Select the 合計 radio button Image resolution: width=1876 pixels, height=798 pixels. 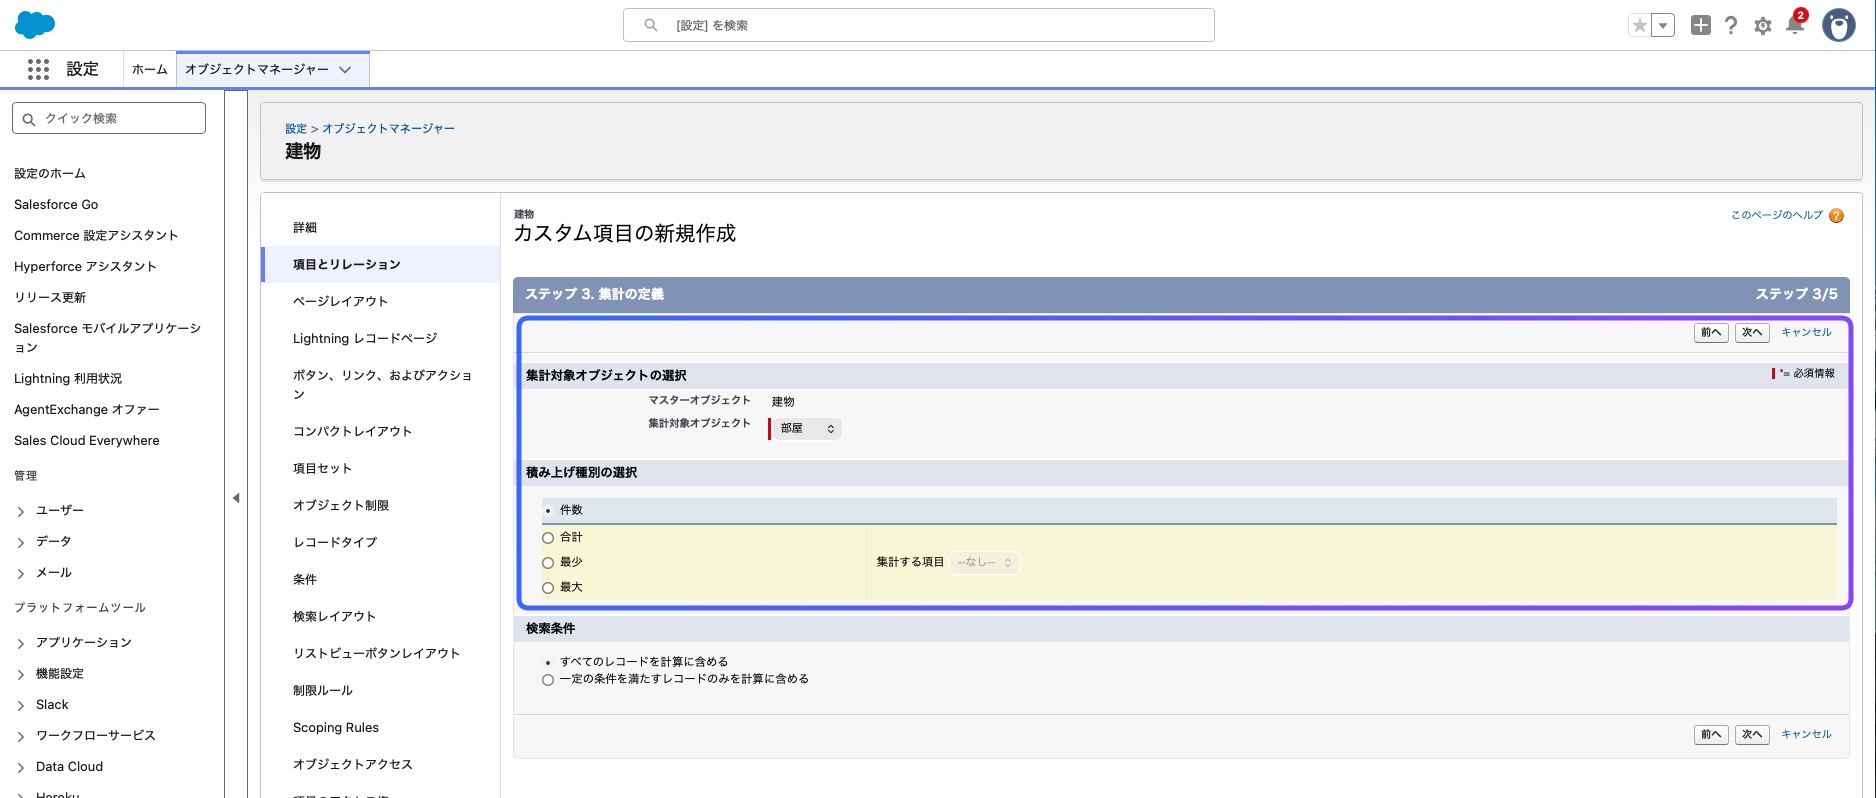[x=548, y=538]
